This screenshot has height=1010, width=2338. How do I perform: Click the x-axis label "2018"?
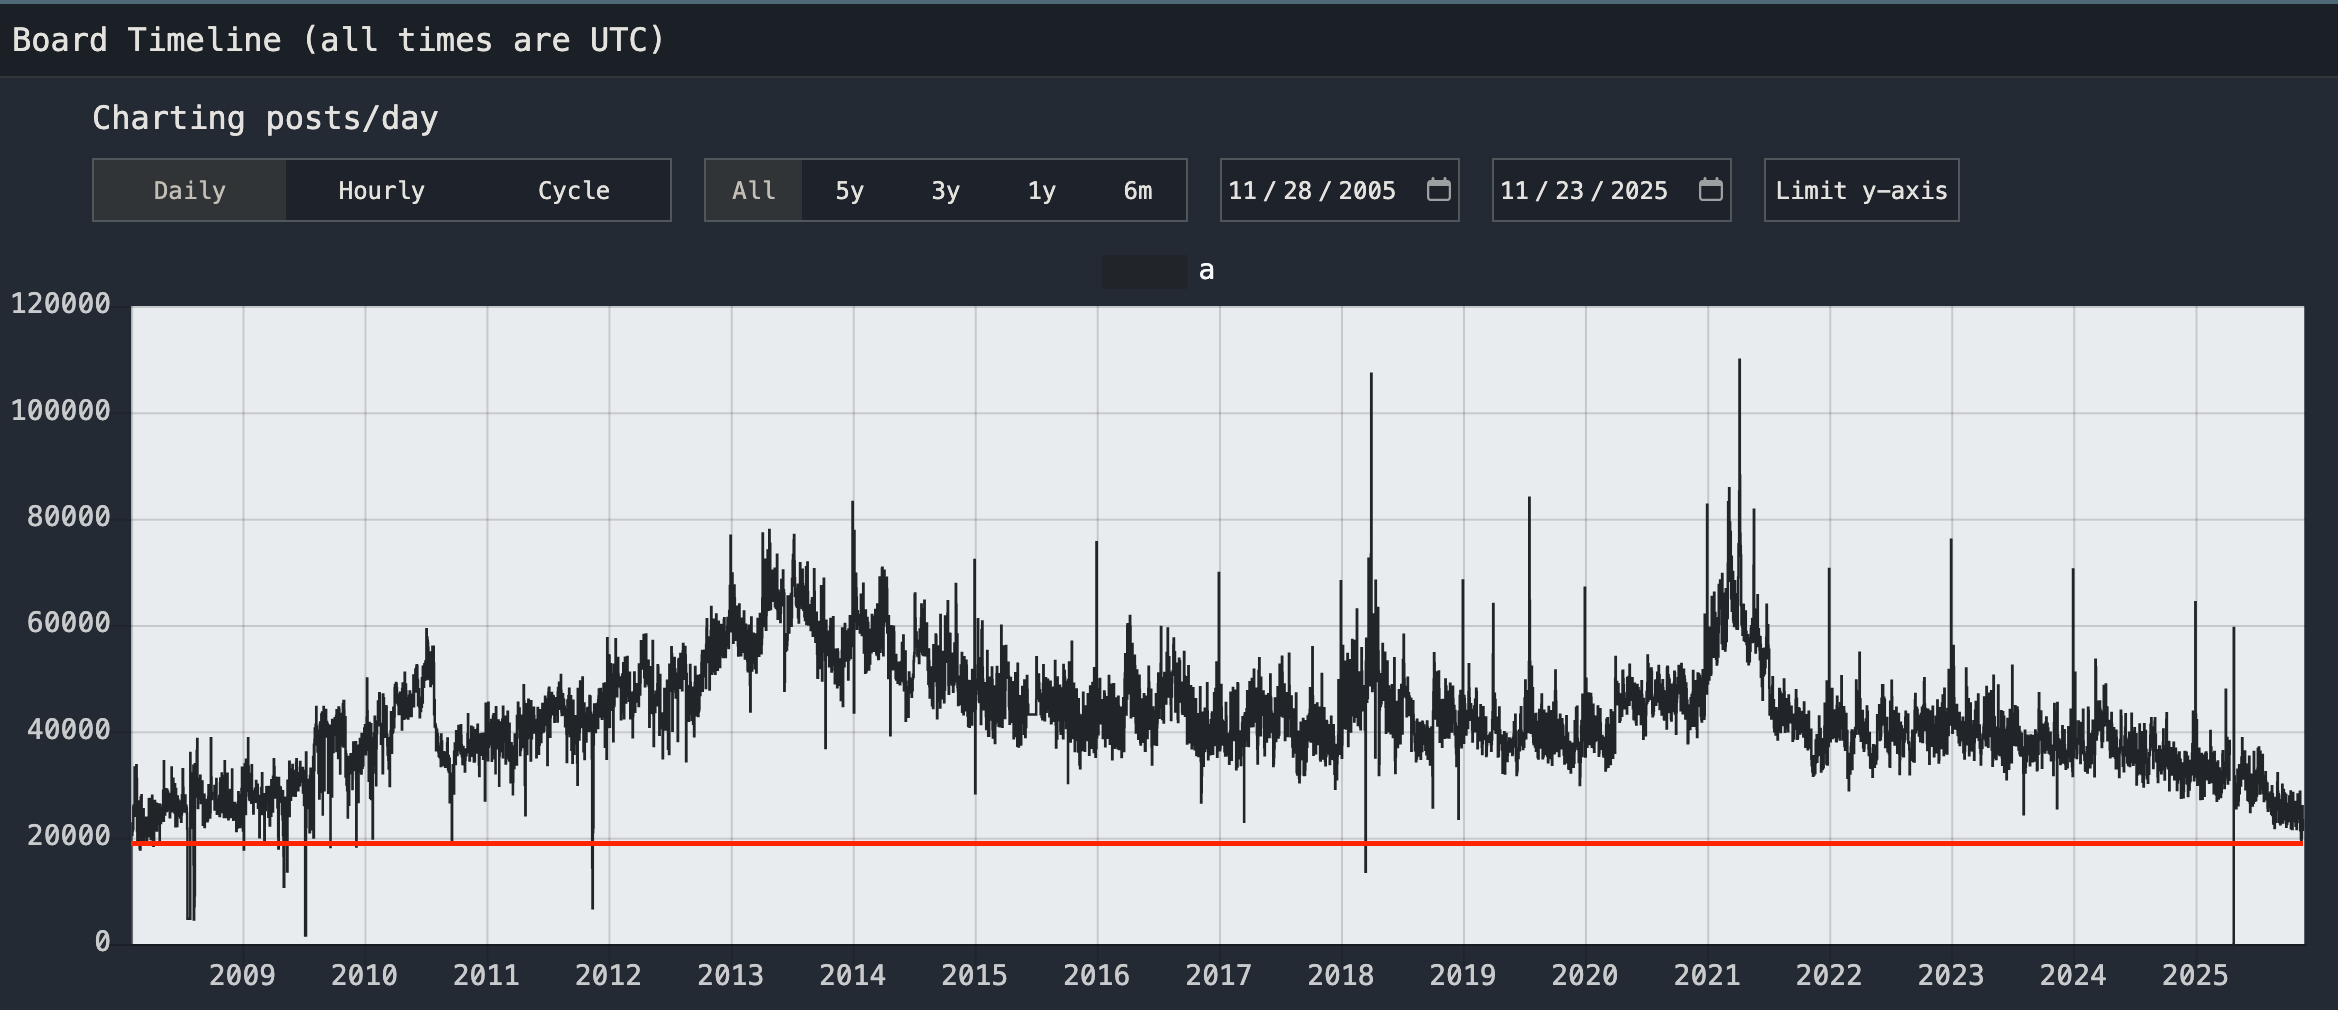(x=1341, y=976)
